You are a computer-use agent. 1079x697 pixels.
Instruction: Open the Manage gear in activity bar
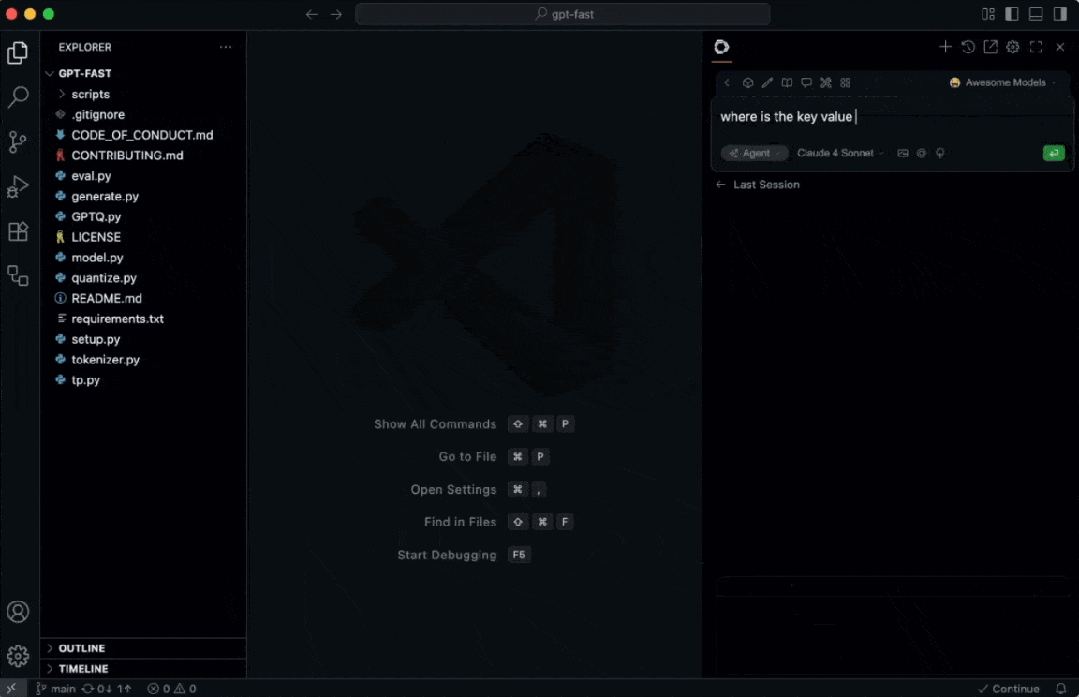pos(18,656)
